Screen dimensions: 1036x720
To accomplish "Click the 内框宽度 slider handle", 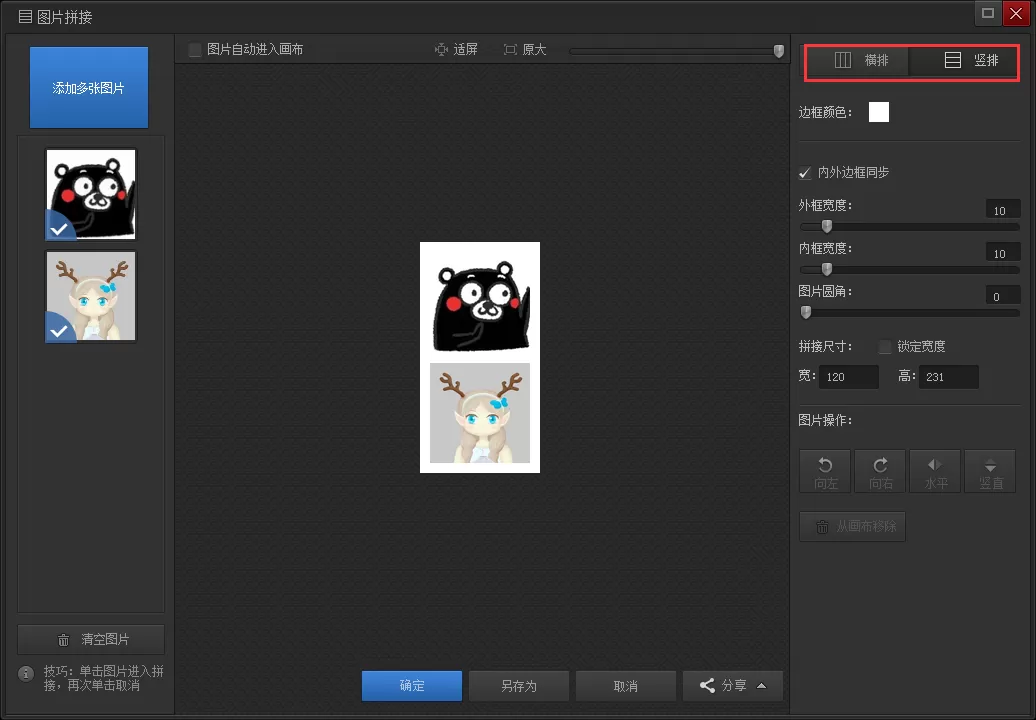I will [x=827, y=270].
